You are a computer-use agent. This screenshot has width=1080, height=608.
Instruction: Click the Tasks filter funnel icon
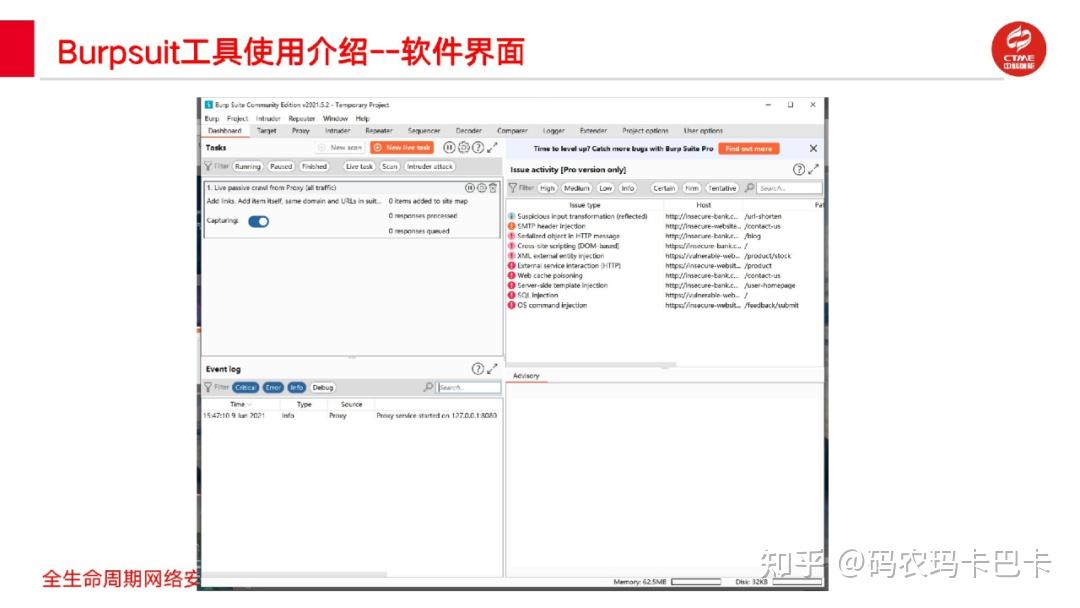tap(208, 166)
